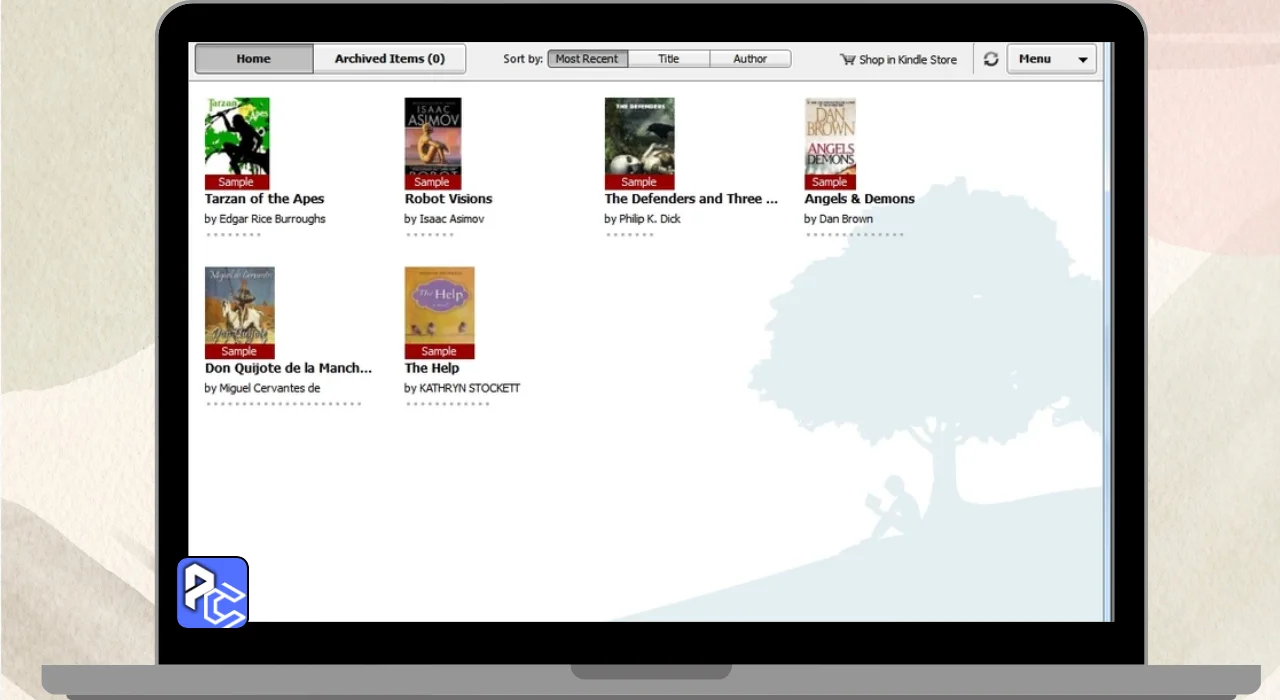Click author text by Miguel Cervantes de
The height and width of the screenshot is (700, 1280).
pyautogui.click(x=262, y=388)
